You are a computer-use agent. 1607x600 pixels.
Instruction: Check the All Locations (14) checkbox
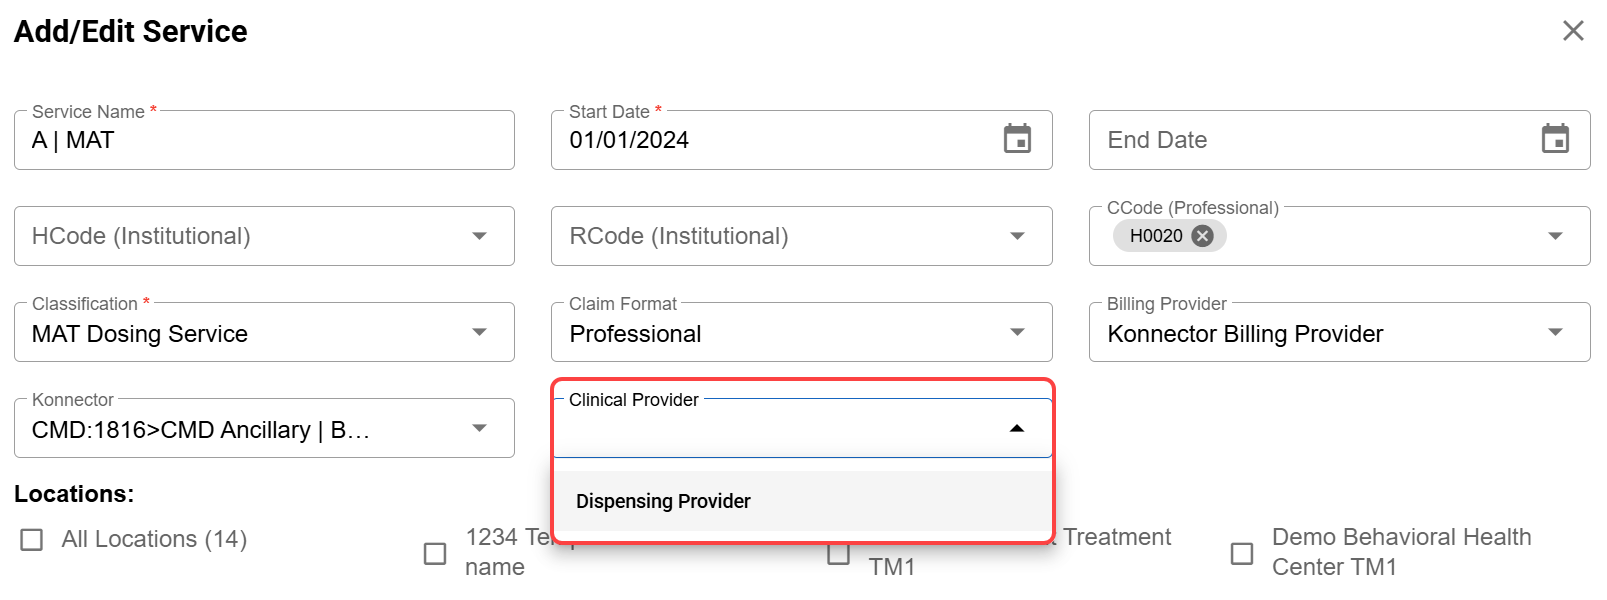click(x=32, y=540)
